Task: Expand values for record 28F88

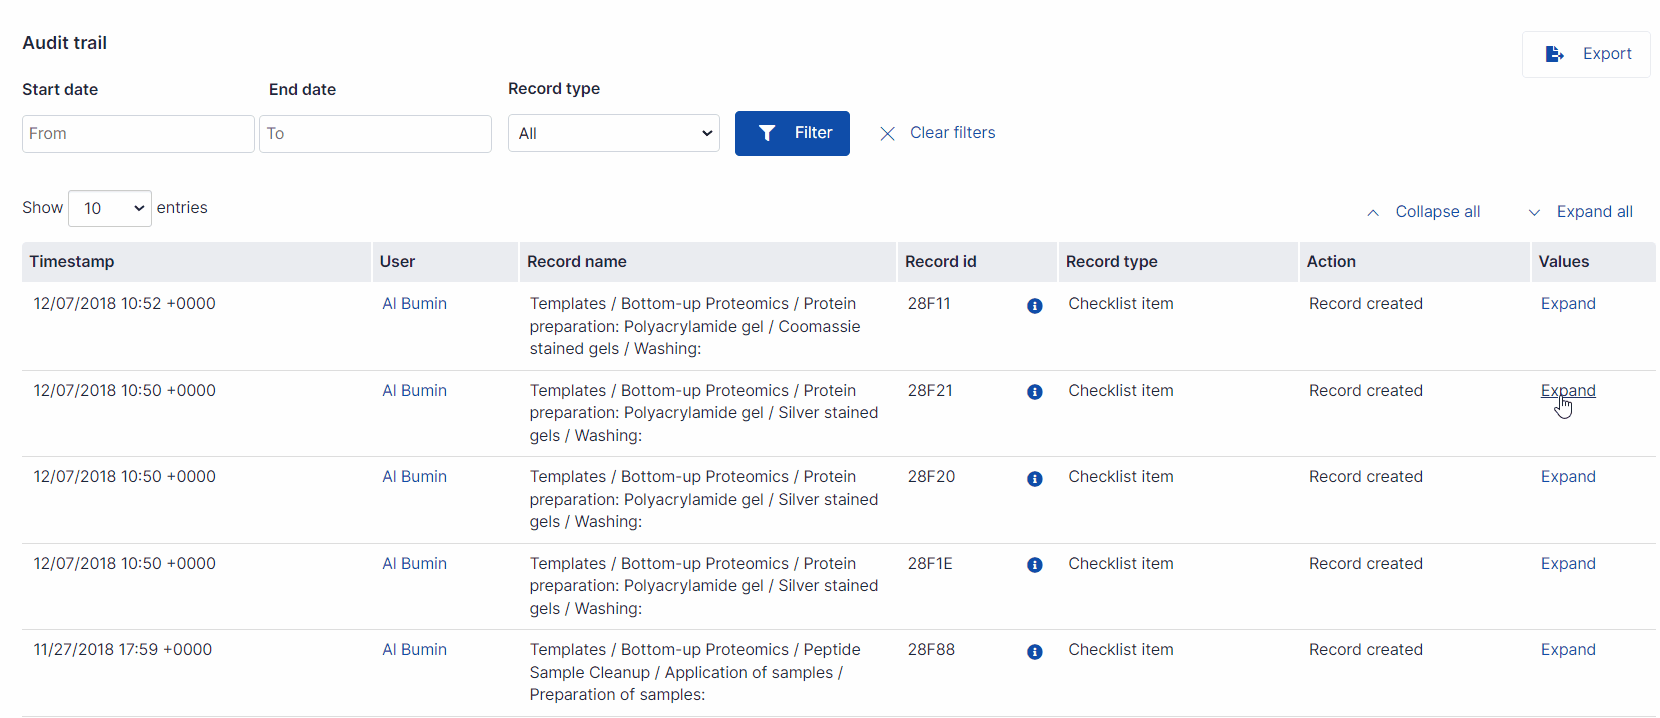Action: (1567, 650)
